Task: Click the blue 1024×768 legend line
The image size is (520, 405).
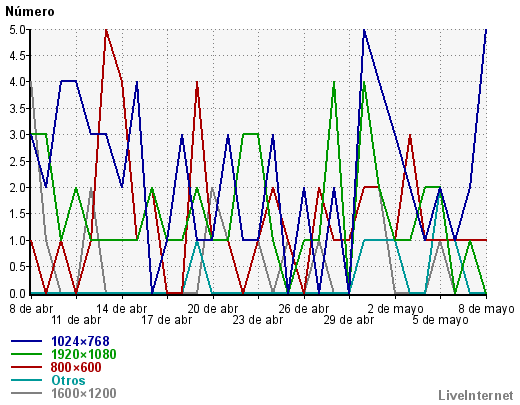Action: pyautogui.click(x=26, y=341)
